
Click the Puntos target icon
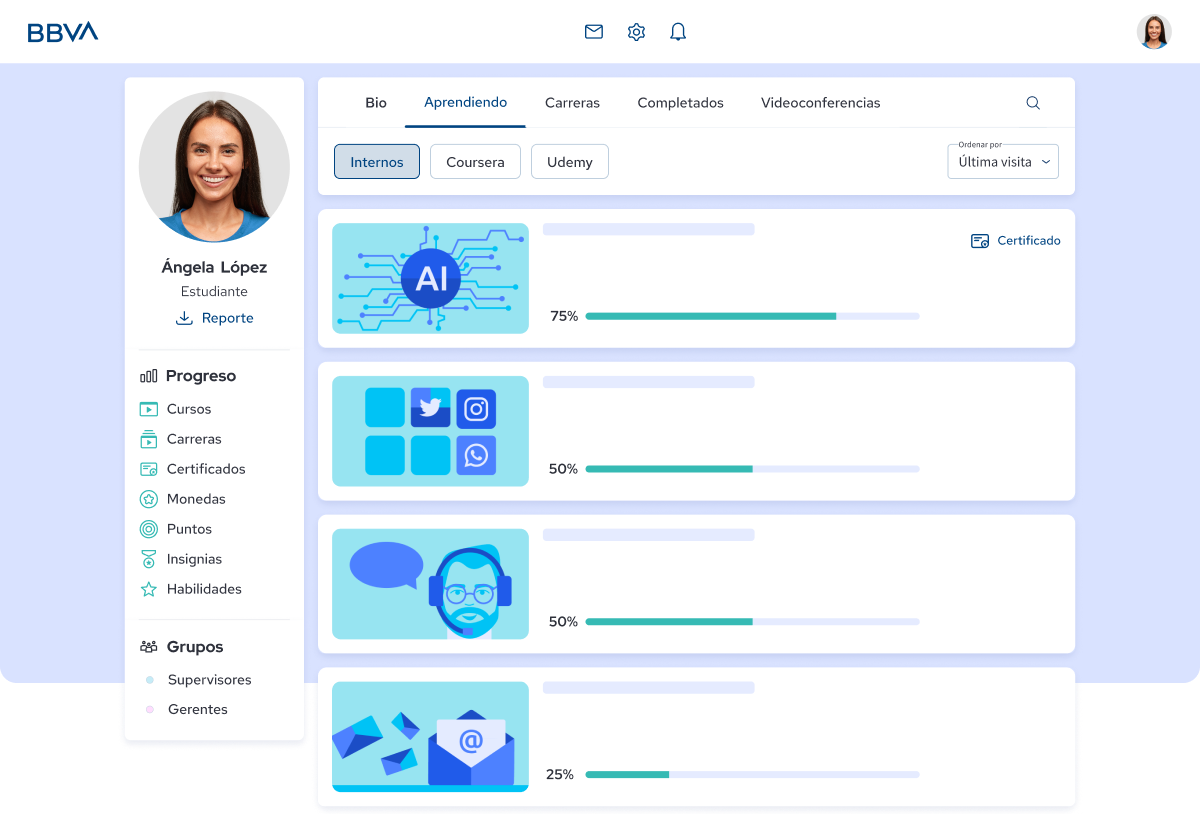[149, 529]
